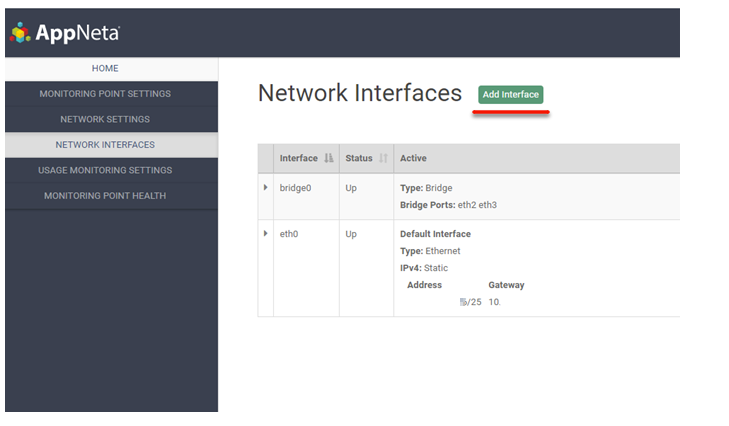Select the bridge0 interface name
The image size is (729, 426).
pos(296,187)
